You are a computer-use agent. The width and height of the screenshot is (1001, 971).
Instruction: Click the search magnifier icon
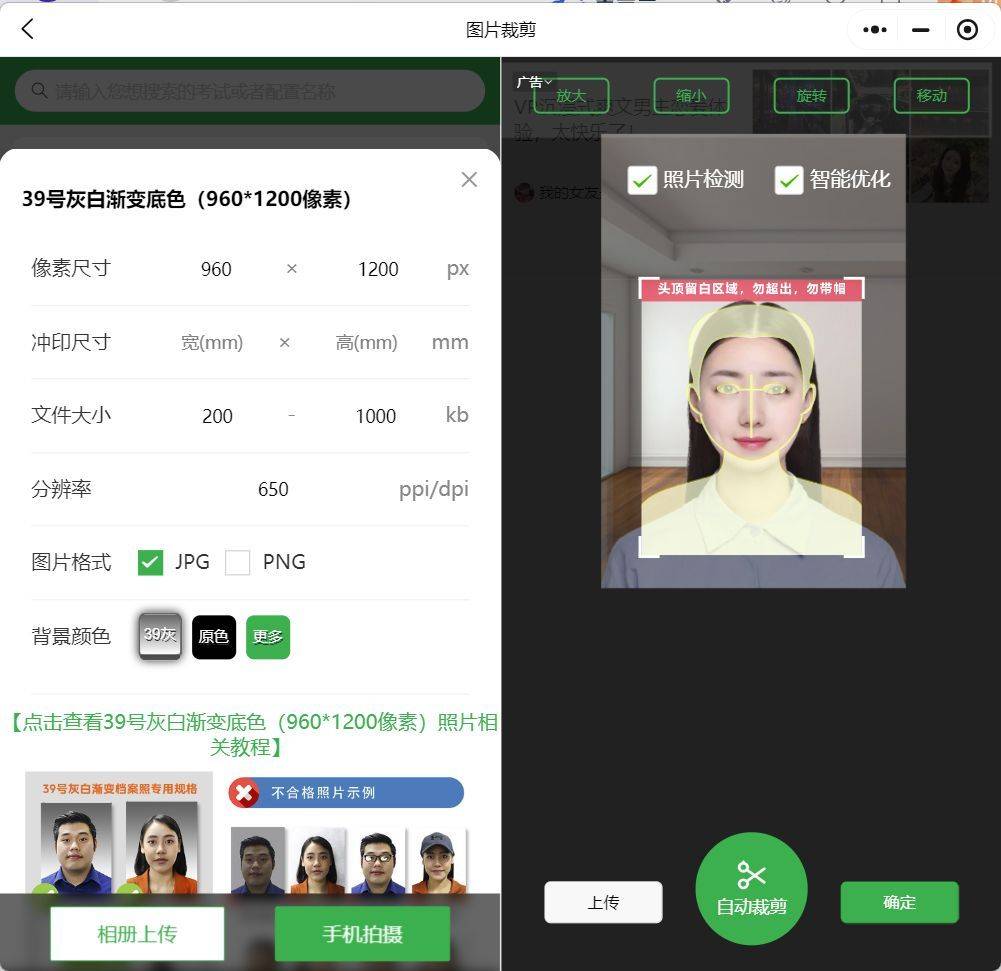(x=40, y=91)
